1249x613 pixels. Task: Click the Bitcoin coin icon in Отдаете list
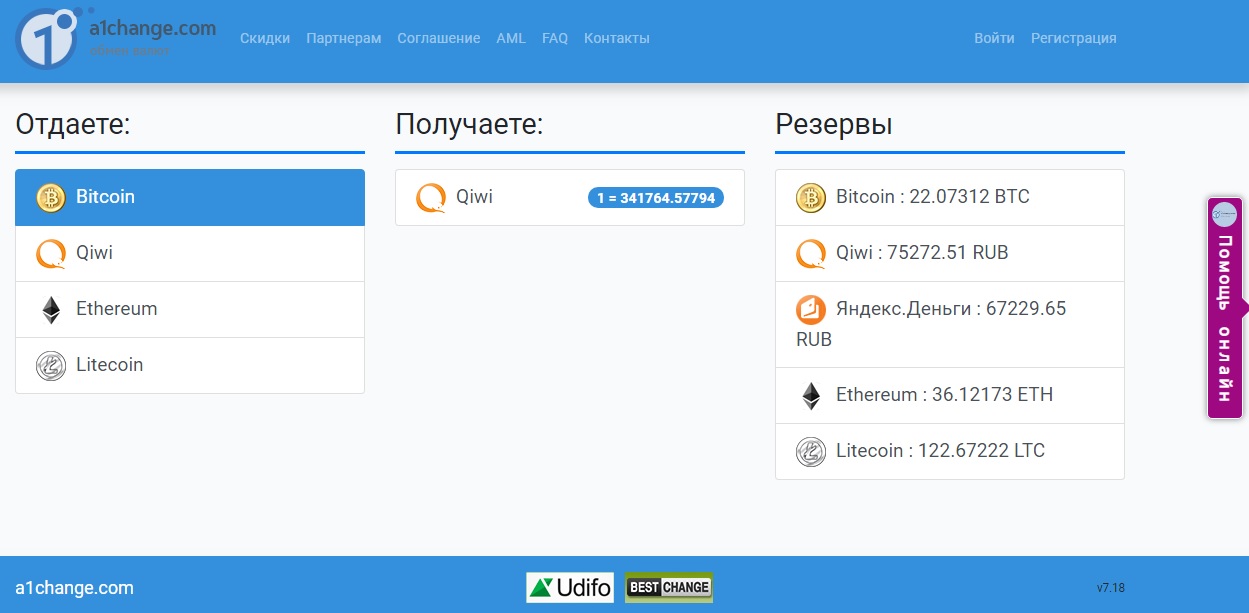tap(51, 198)
